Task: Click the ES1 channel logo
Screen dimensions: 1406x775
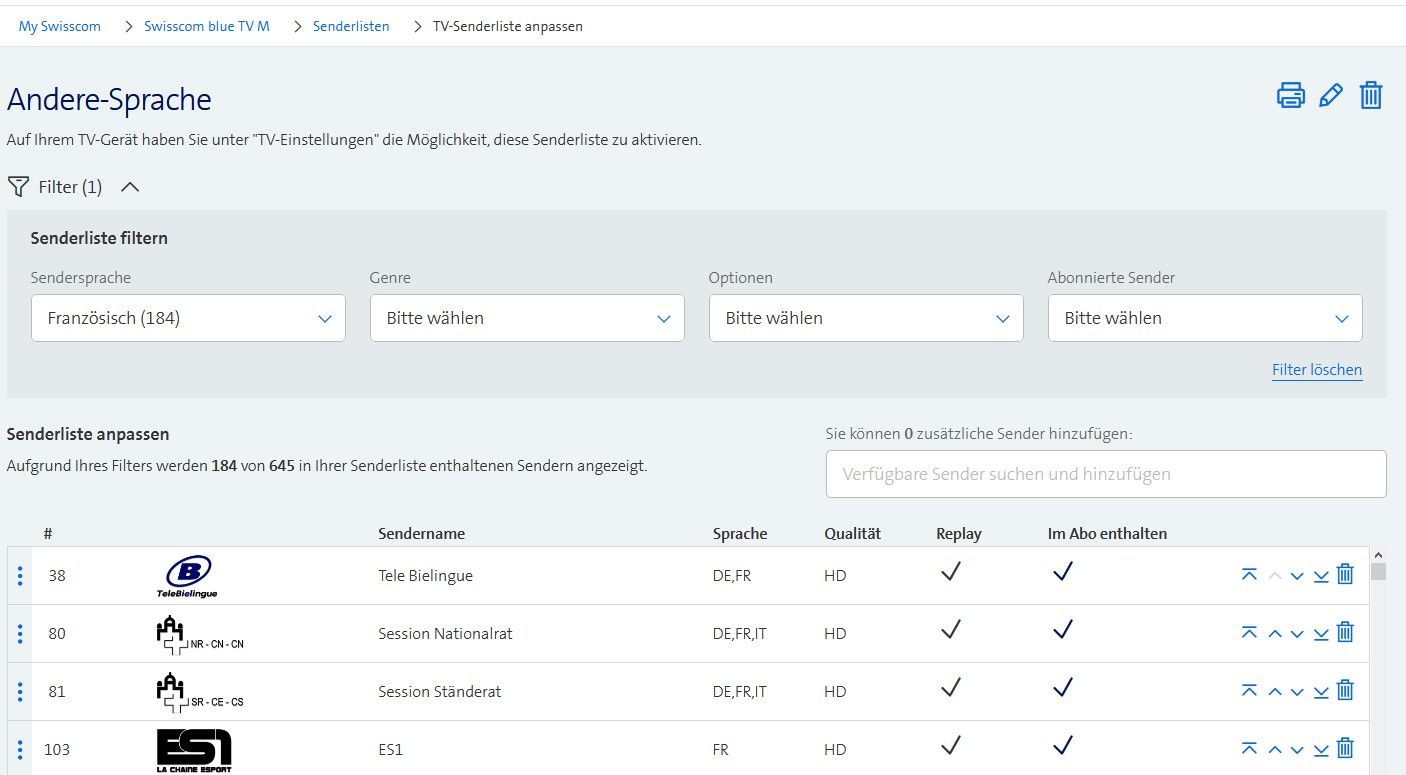Action: [194, 751]
